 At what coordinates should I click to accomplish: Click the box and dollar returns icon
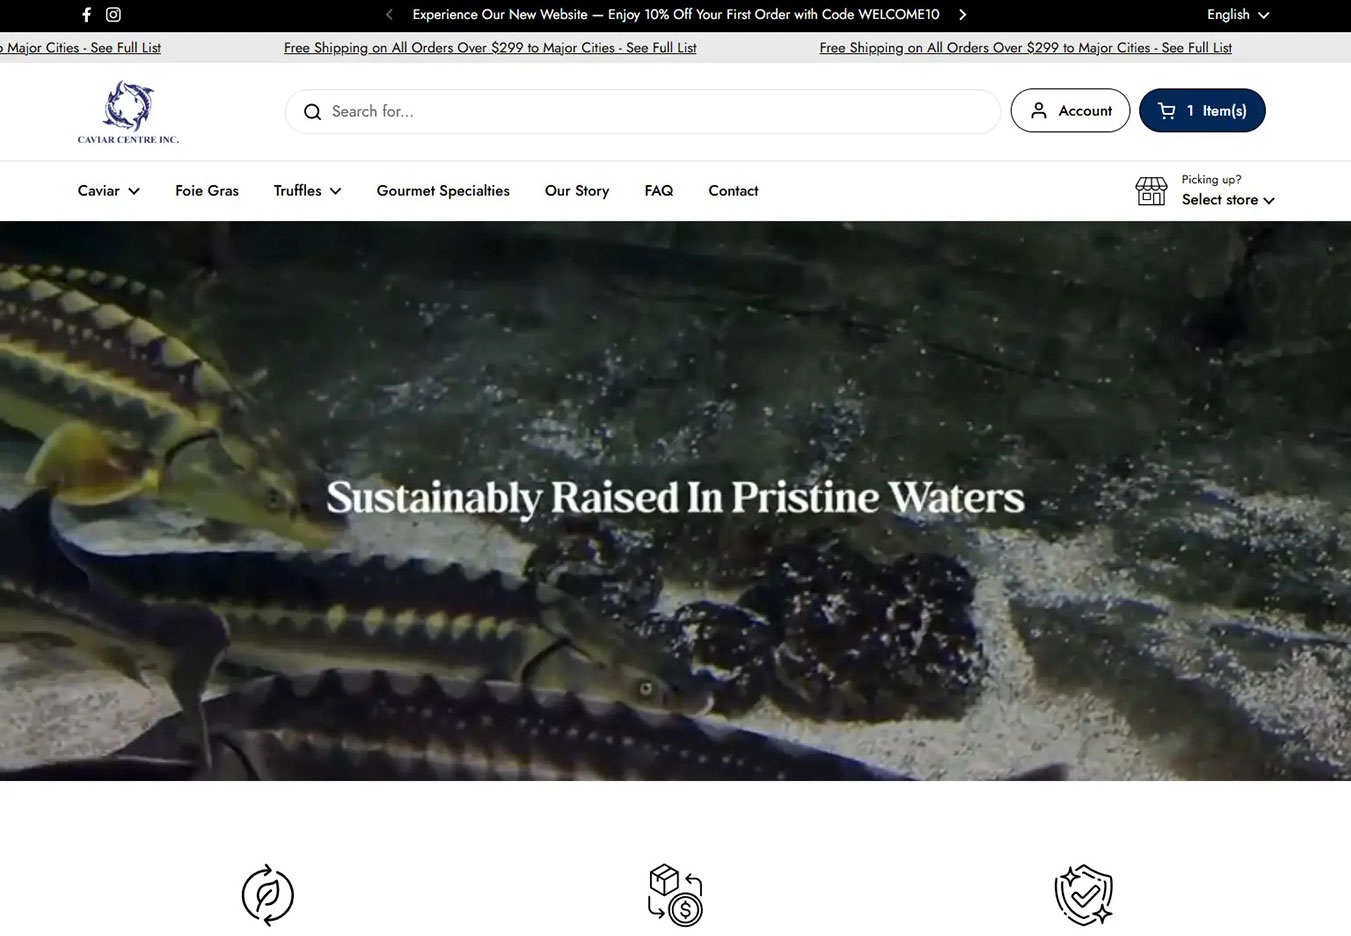[x=675, y=895]
